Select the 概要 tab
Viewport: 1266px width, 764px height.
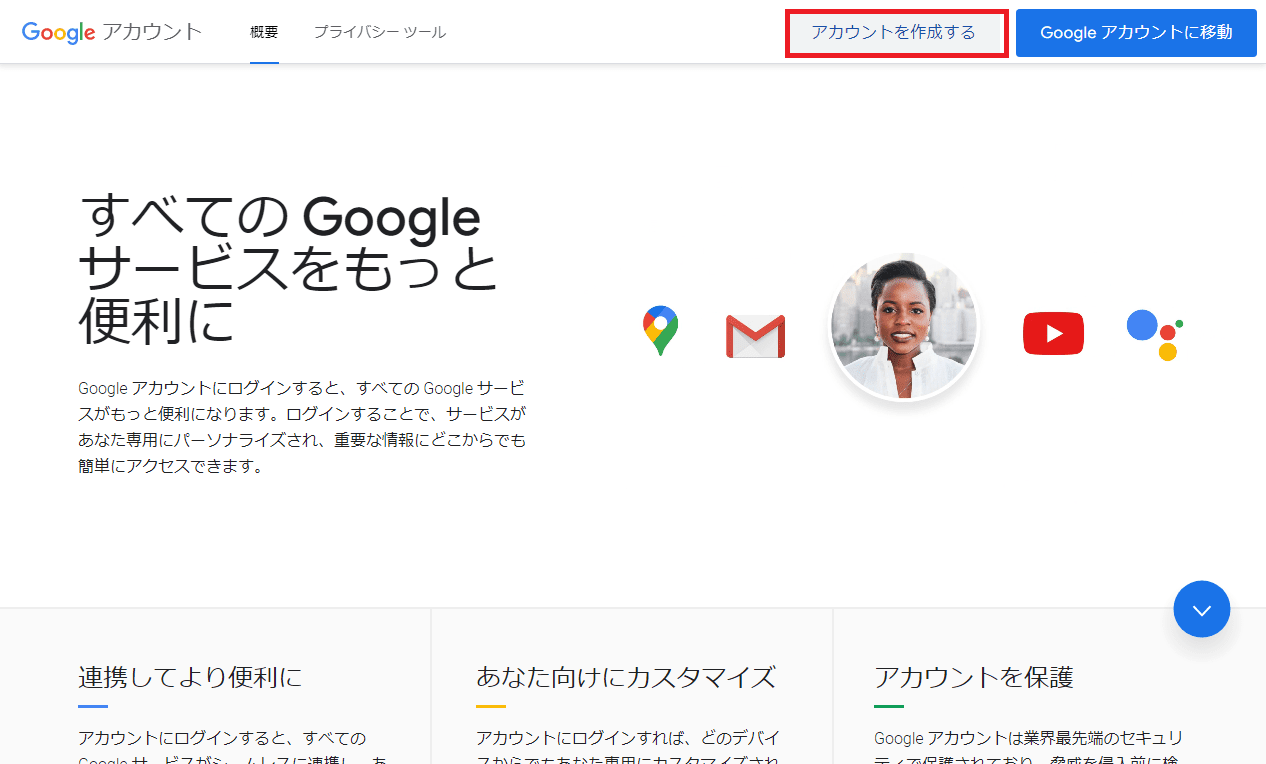pos(264,32)
